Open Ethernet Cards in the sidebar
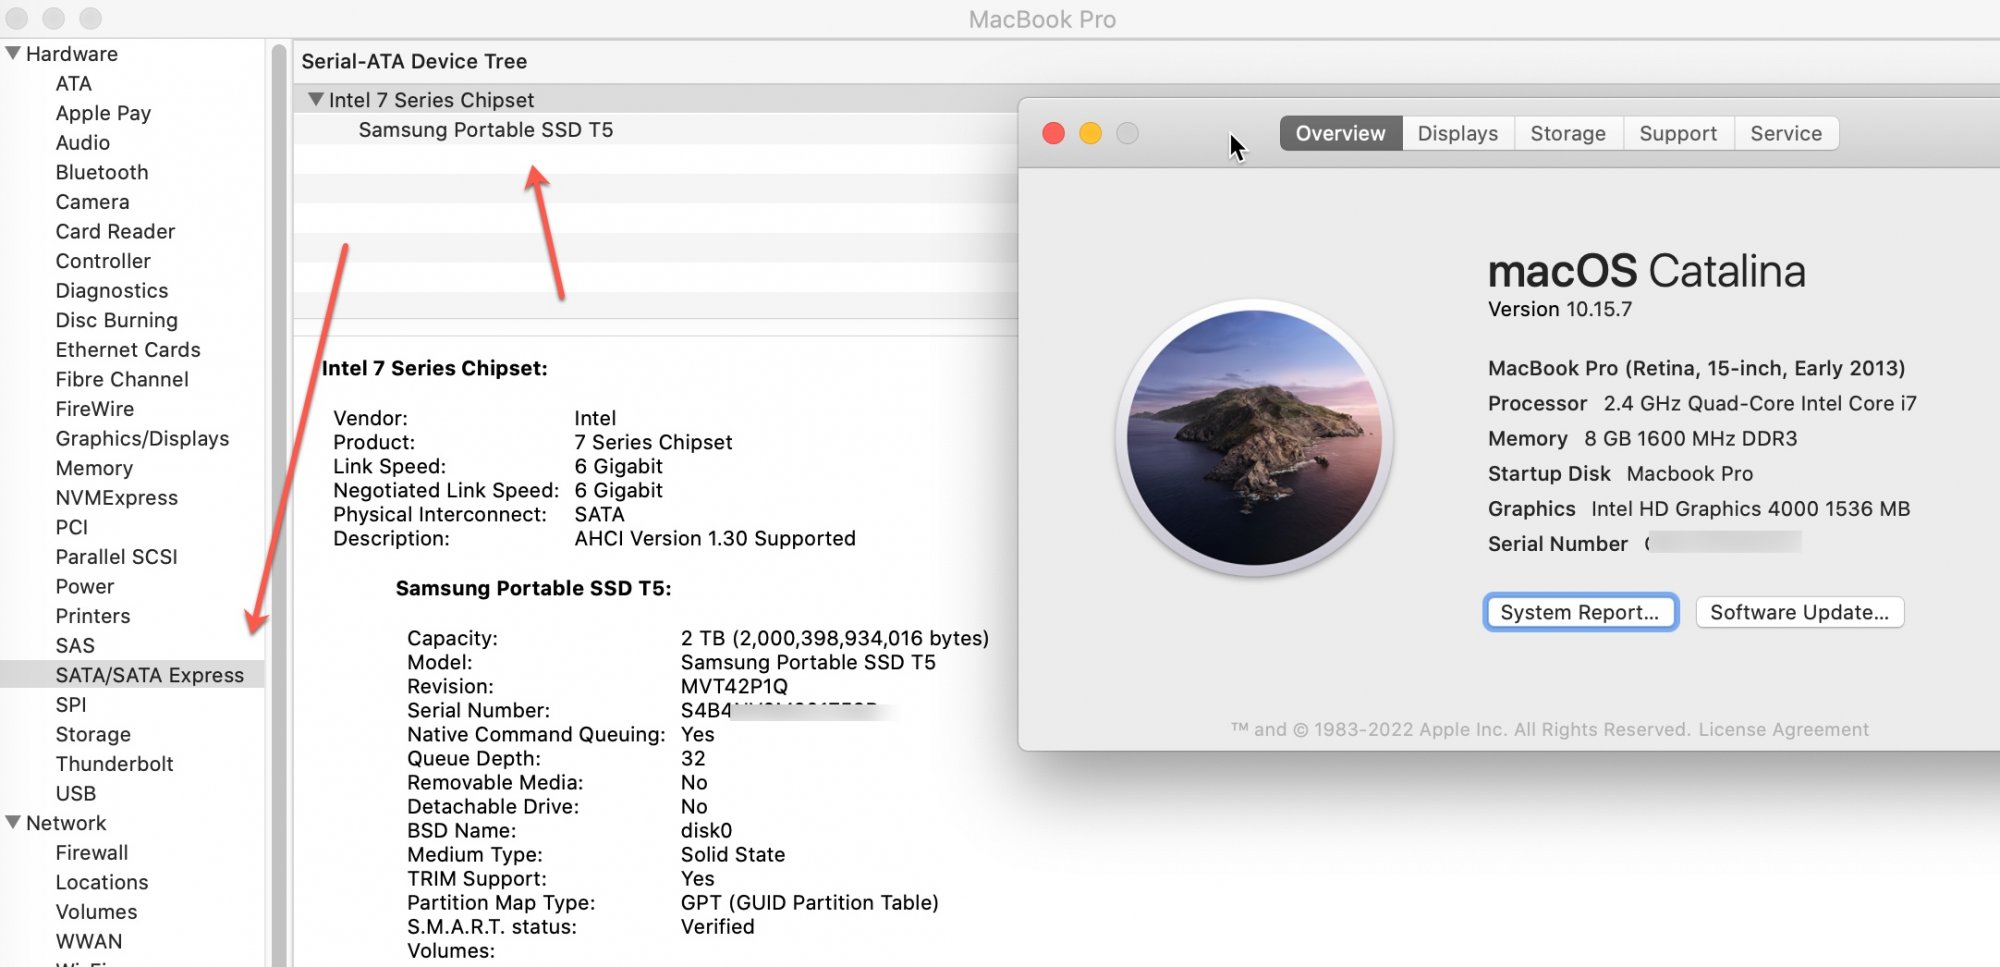This screenshot has width=2000, height=967. (128, 349)
